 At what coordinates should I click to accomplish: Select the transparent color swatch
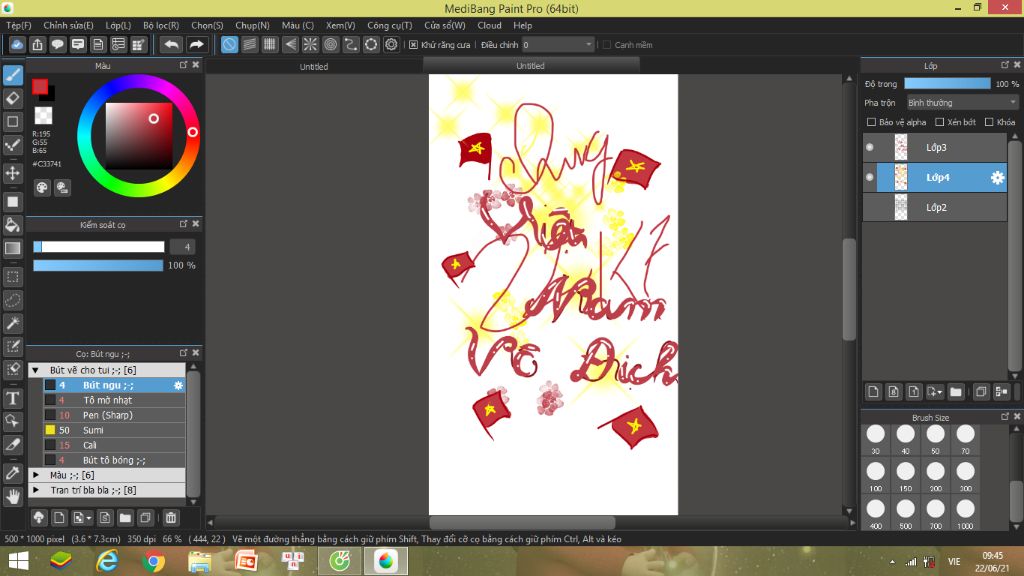pyautogui.click(x=43, y=116)
